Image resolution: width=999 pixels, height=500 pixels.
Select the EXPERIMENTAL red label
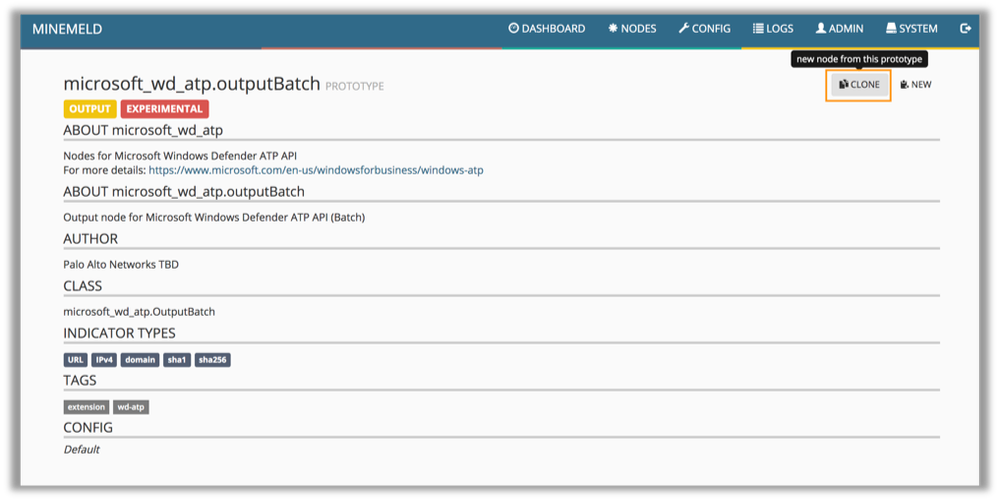point(165,109)
